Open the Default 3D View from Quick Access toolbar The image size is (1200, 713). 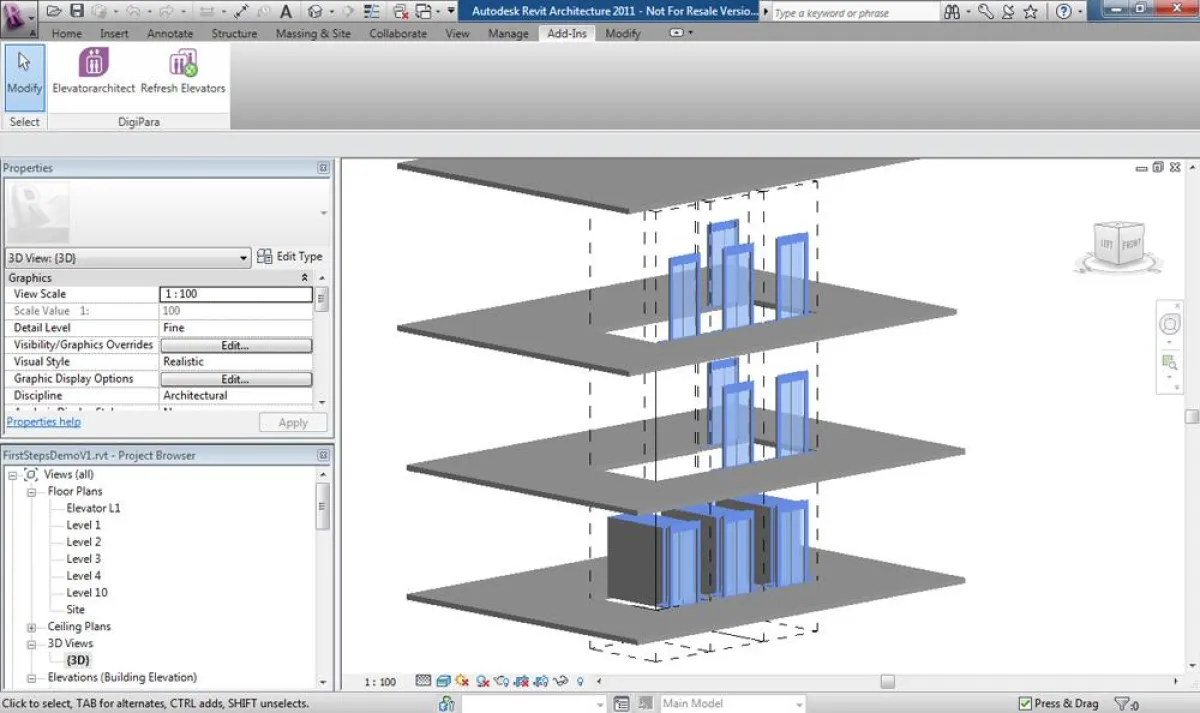tap(316, 11)
